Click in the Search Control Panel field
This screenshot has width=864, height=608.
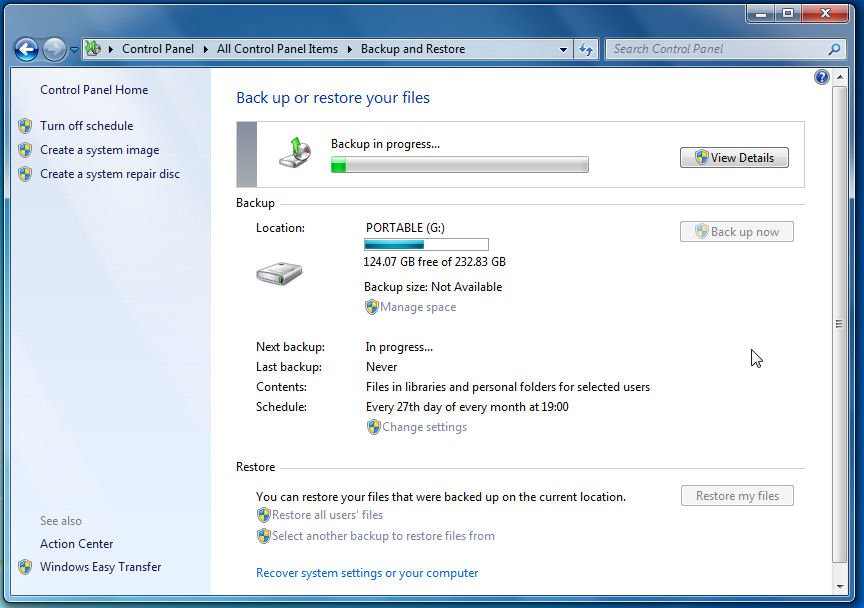[715, 49]
